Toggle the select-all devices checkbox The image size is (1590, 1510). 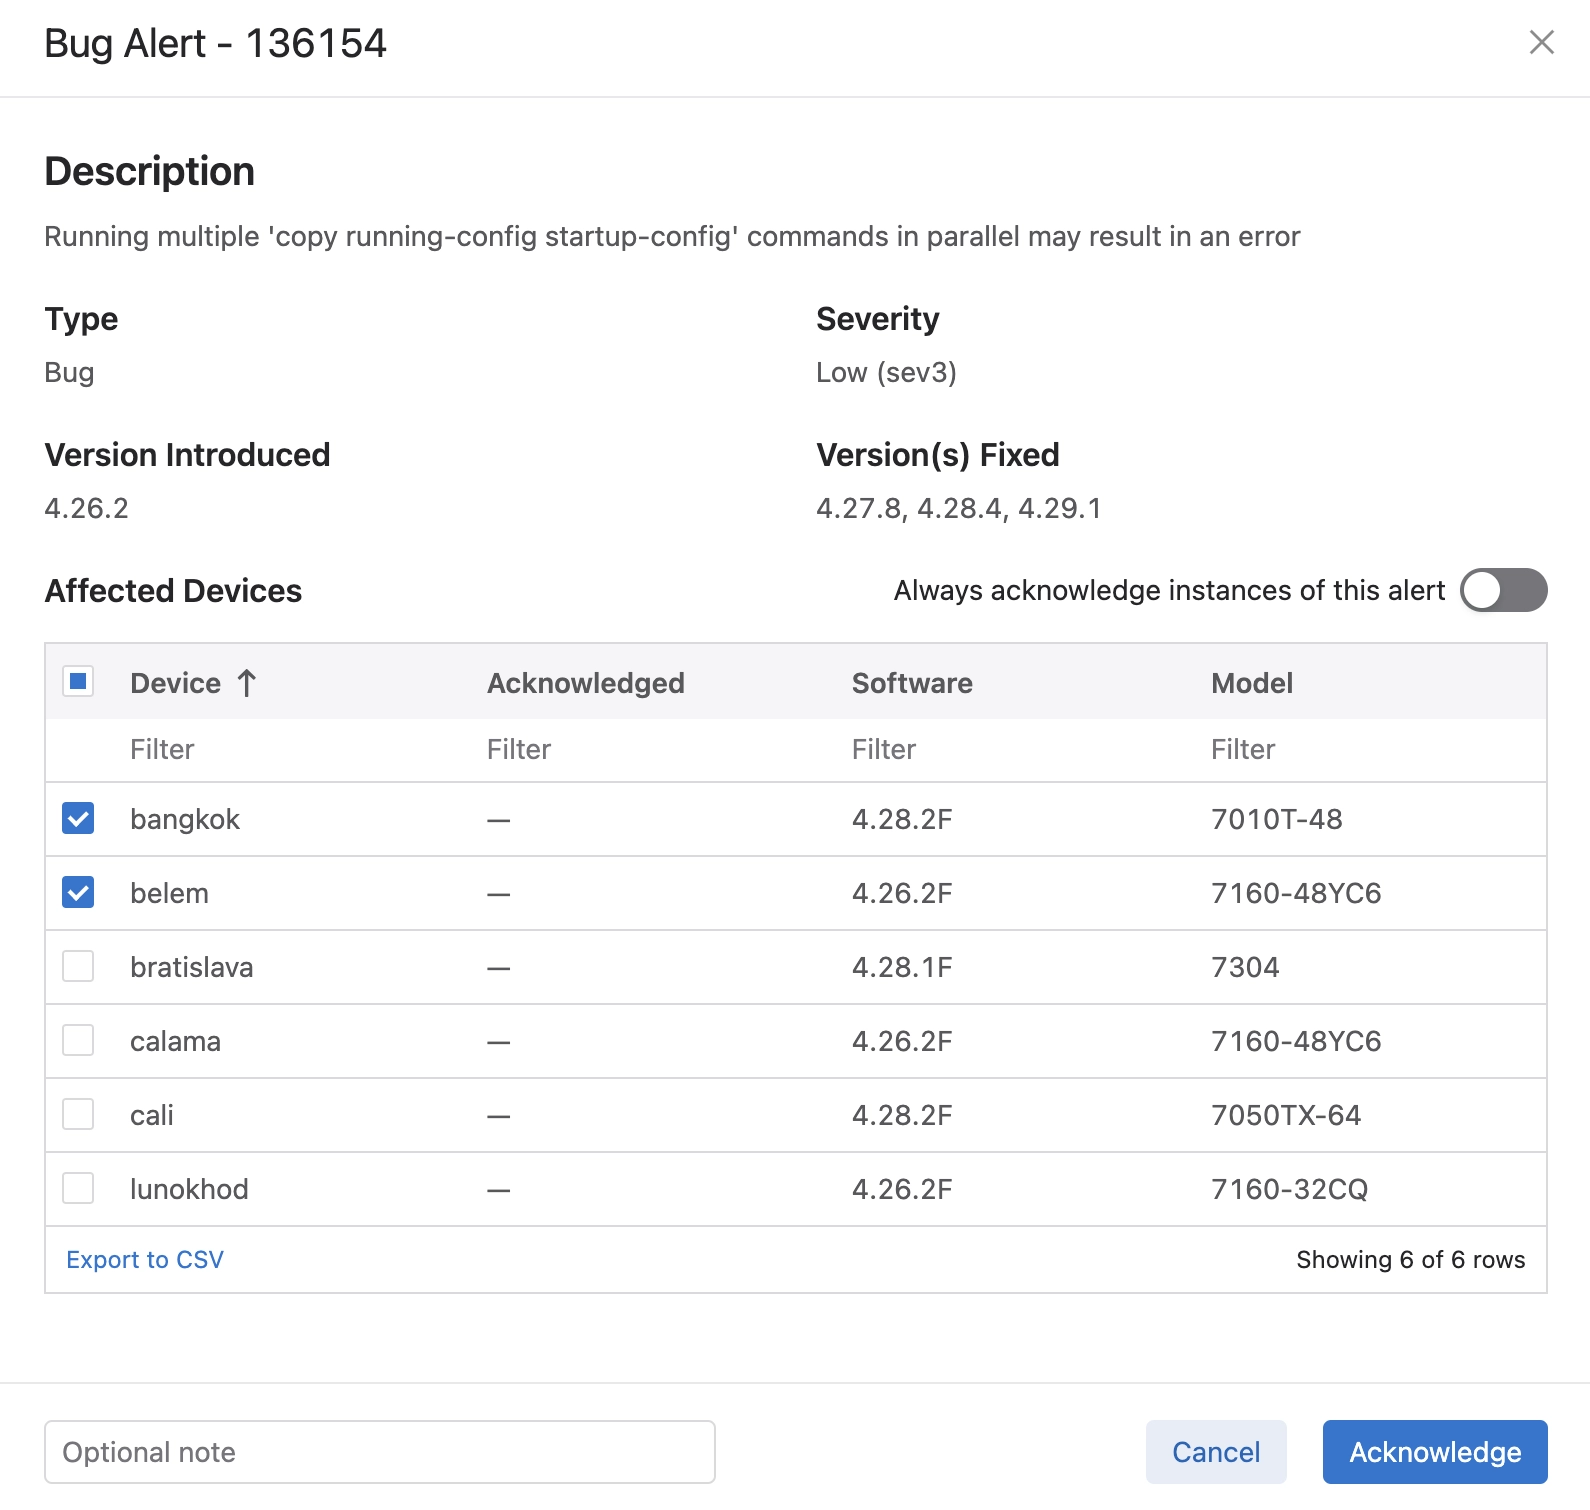coord(78,682)
